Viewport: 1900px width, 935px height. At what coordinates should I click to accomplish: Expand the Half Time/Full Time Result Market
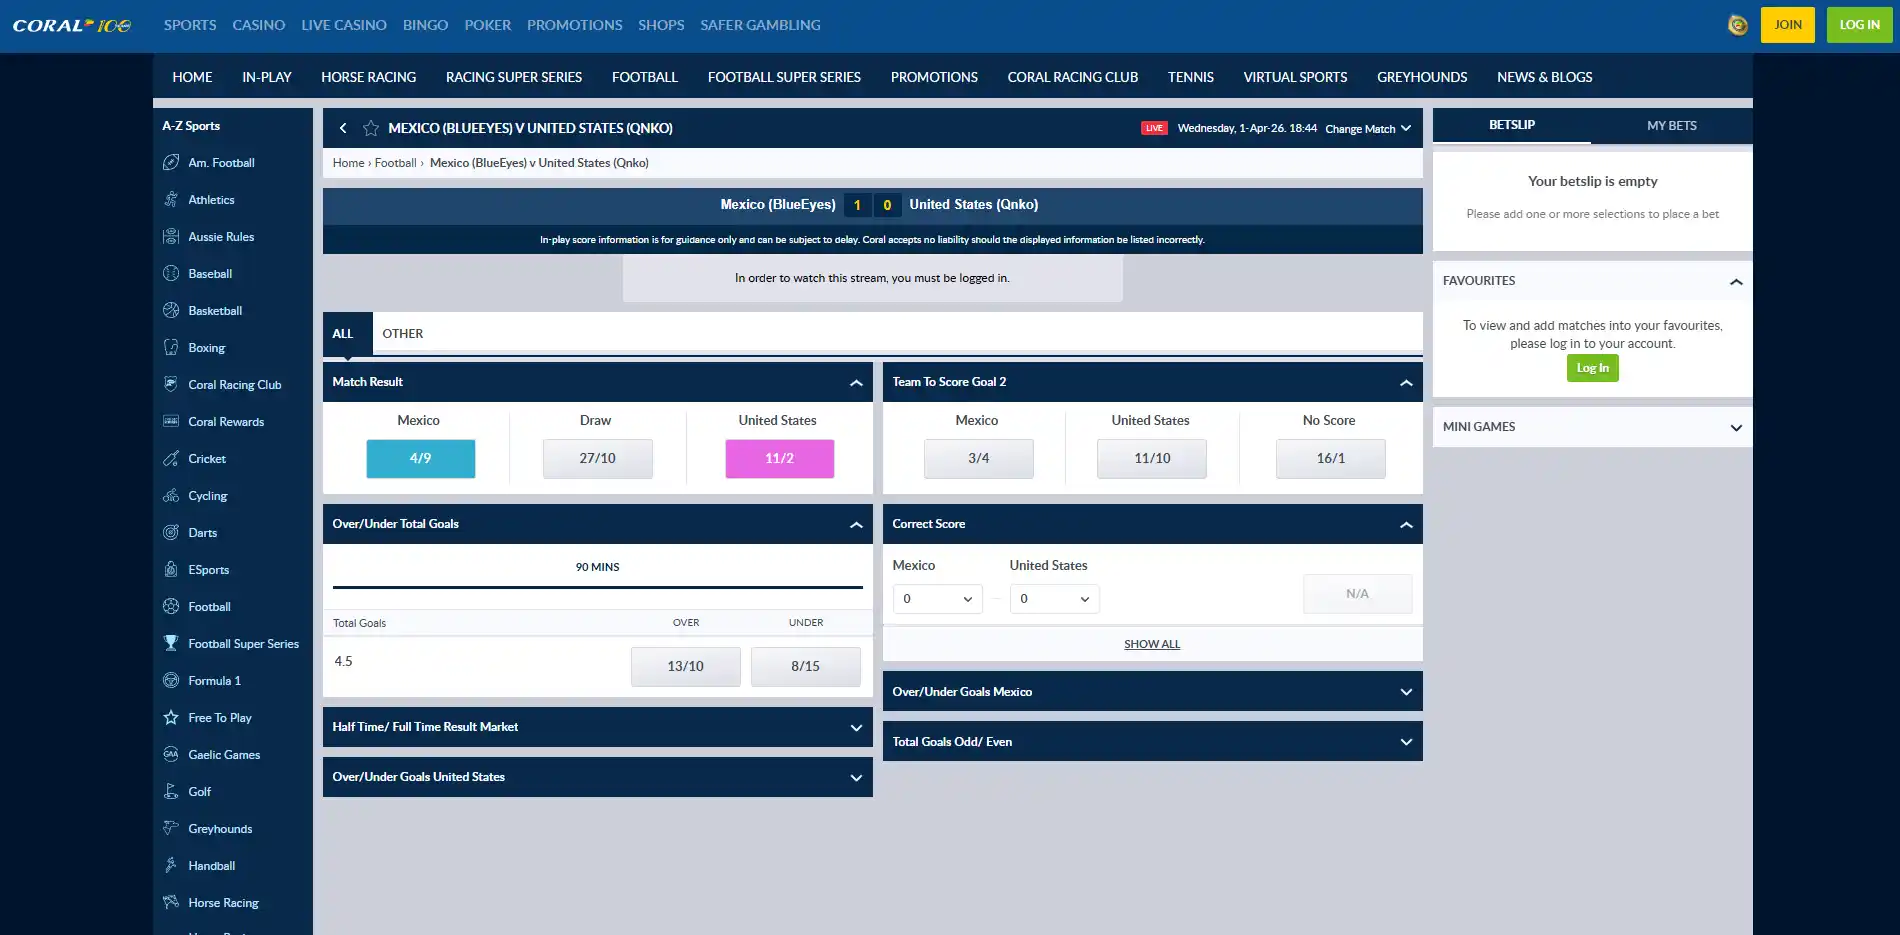(x=598, y=727)
